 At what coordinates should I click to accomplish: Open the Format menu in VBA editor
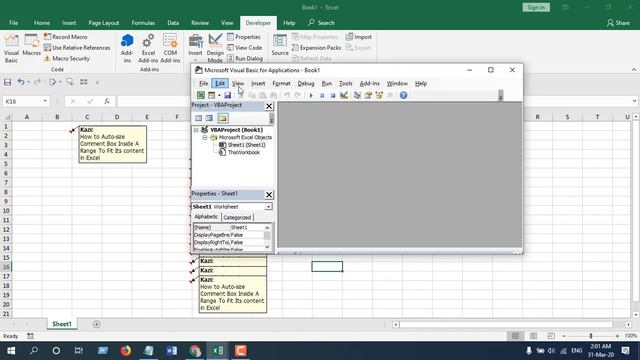click(281, 83)
